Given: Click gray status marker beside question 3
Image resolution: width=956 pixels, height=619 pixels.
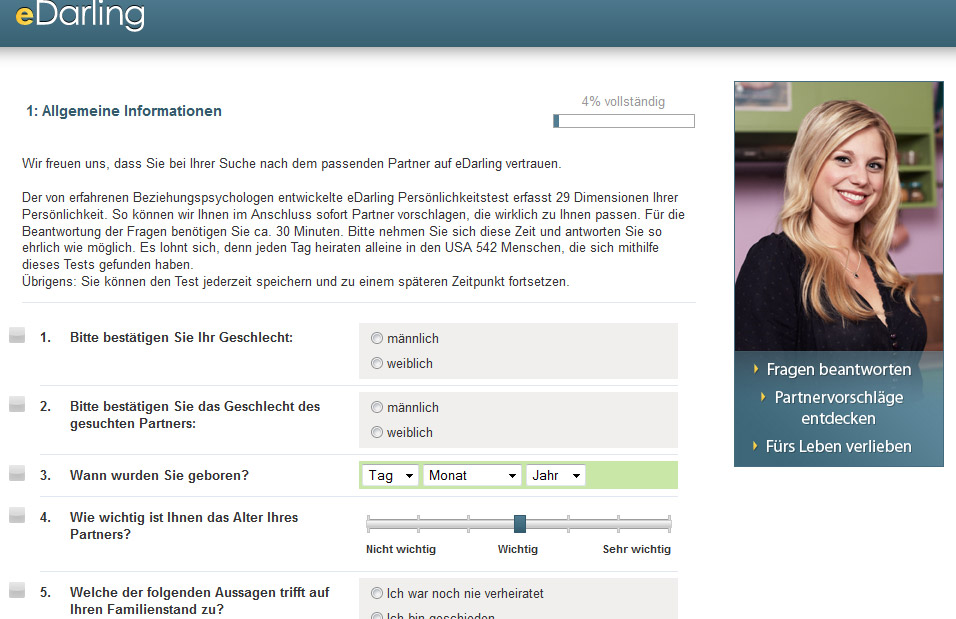Looking at the screenshot, I should click(17, 473).
